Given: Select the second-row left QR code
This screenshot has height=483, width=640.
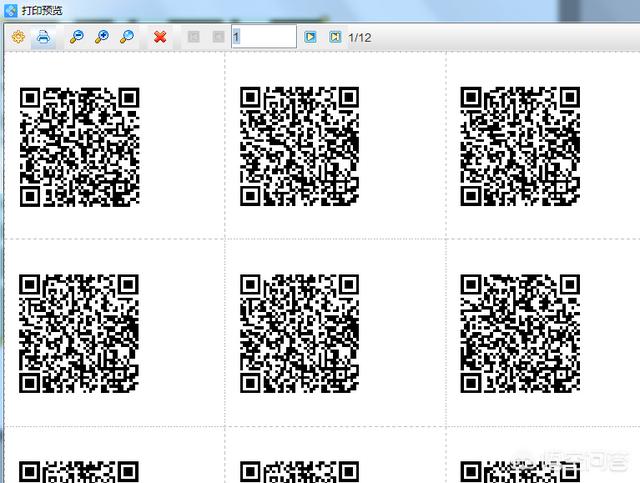Looking at the screenshot, I should coord(79,334).
